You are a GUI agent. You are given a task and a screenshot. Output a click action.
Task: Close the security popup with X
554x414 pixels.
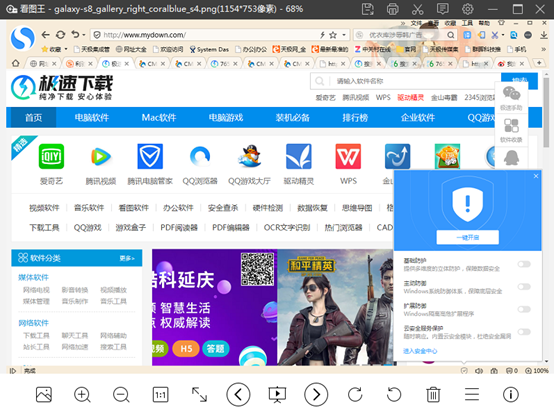coord(536,176)
